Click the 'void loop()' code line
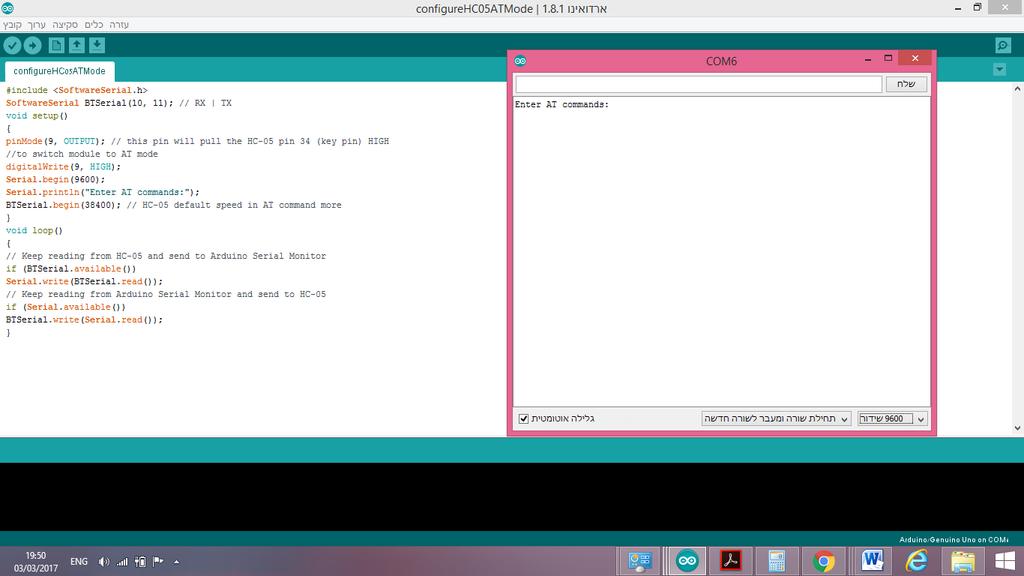Viewport: 1024px width, 576px height. (34, 231)
